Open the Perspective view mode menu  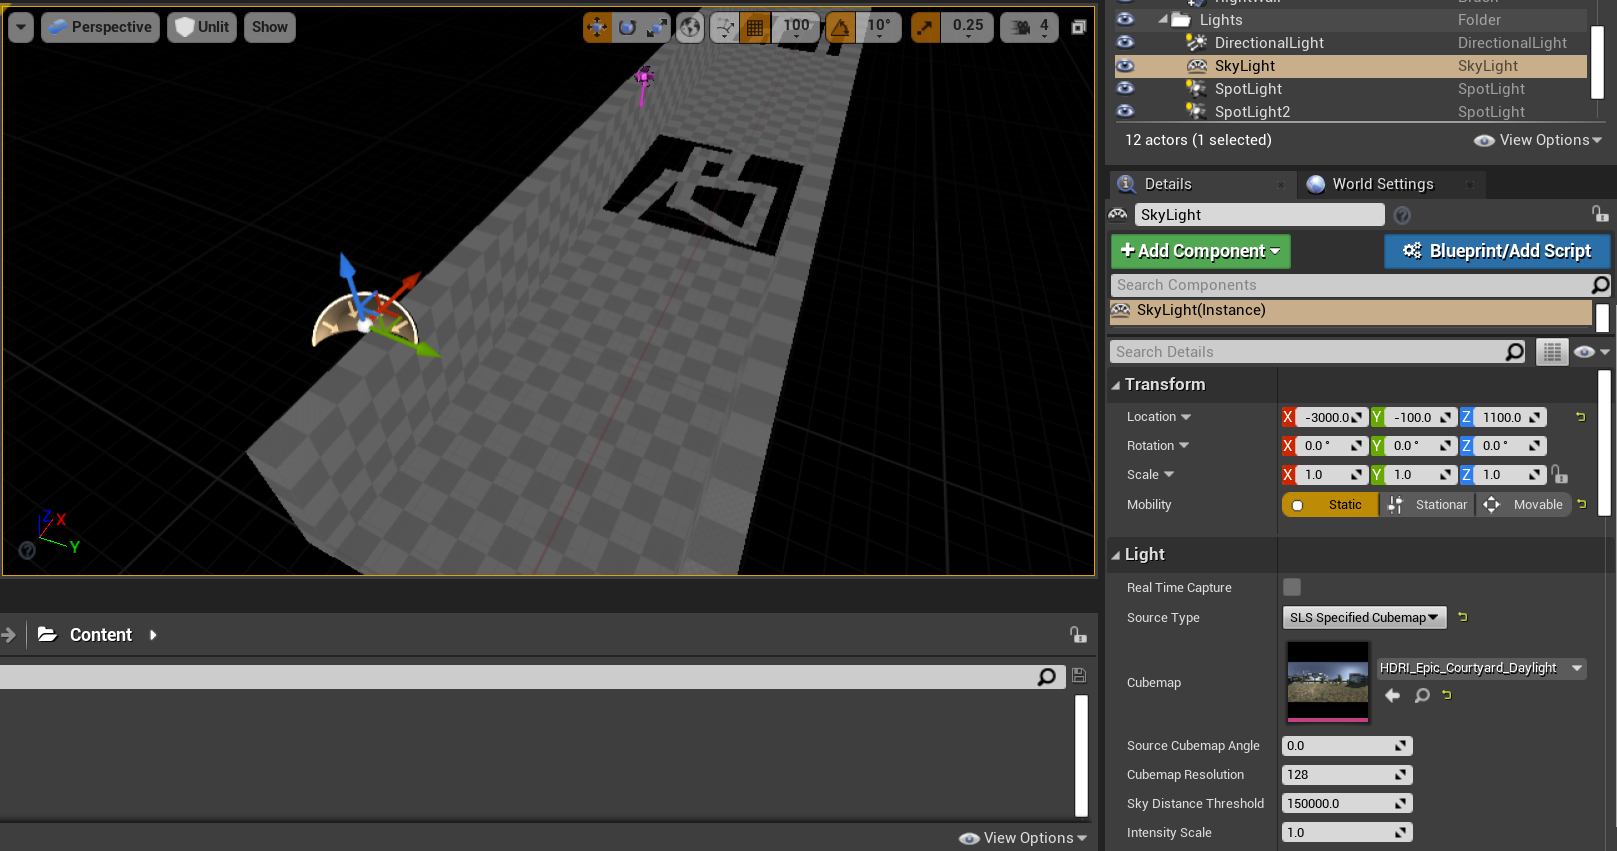point(100,27)
